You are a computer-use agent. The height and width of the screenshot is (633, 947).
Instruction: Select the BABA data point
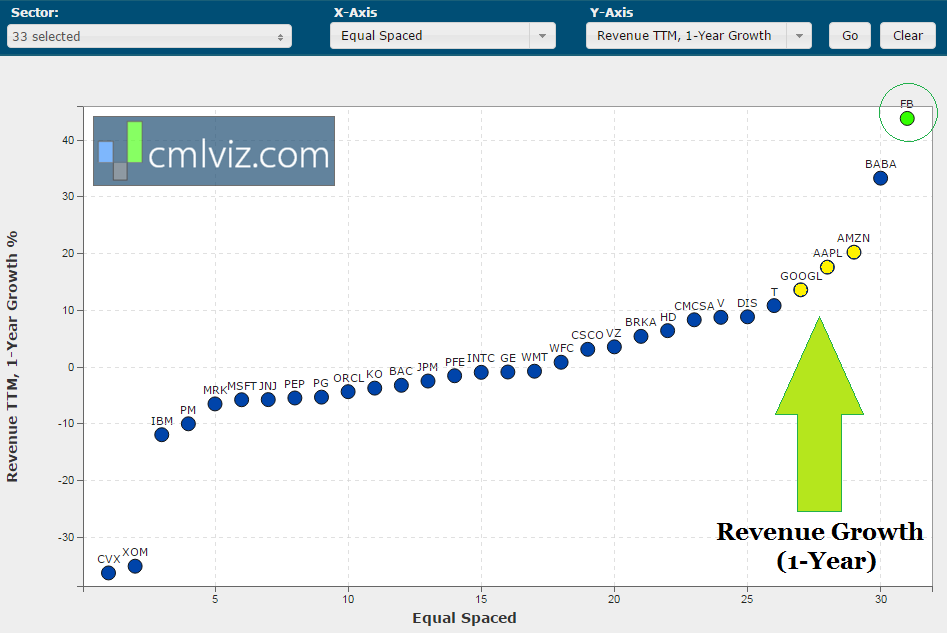(x=880, y=178)
